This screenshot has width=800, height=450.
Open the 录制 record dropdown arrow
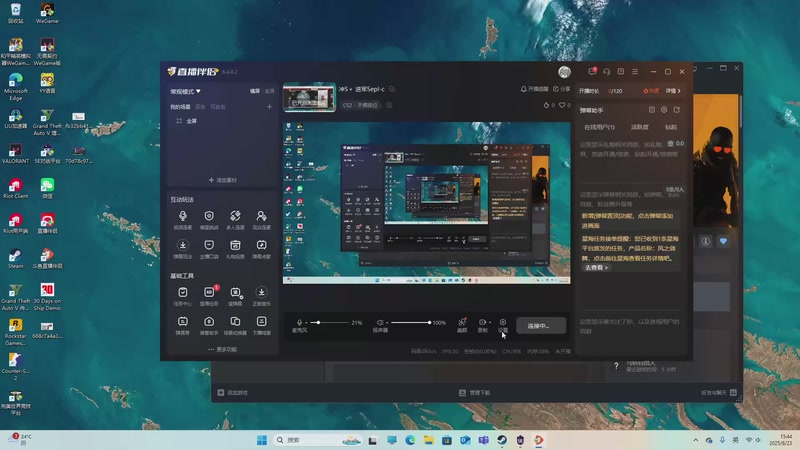point(490,322)
